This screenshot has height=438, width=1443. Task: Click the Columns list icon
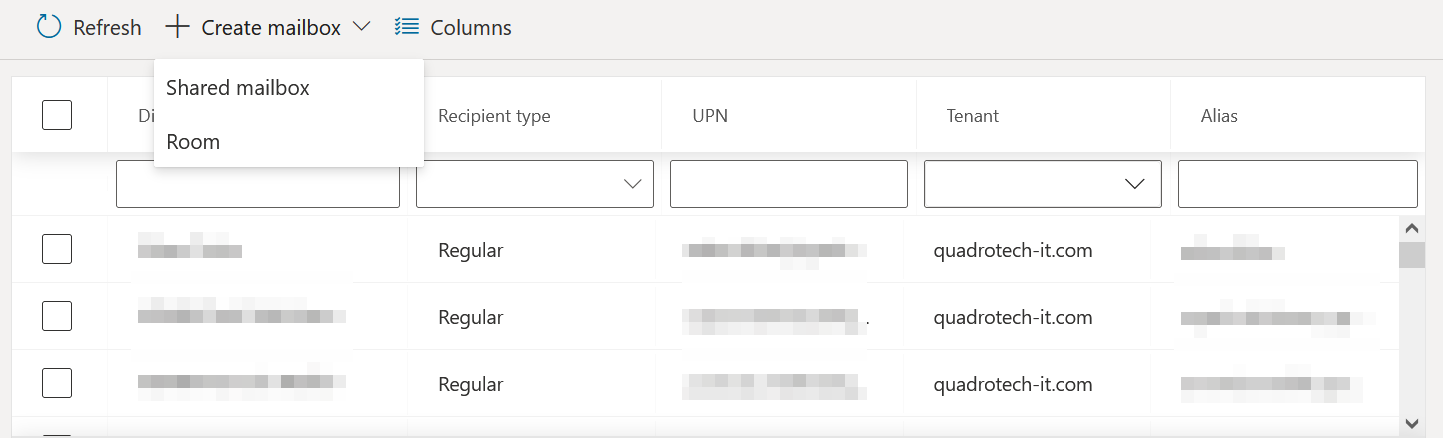[x=406, y=27]
